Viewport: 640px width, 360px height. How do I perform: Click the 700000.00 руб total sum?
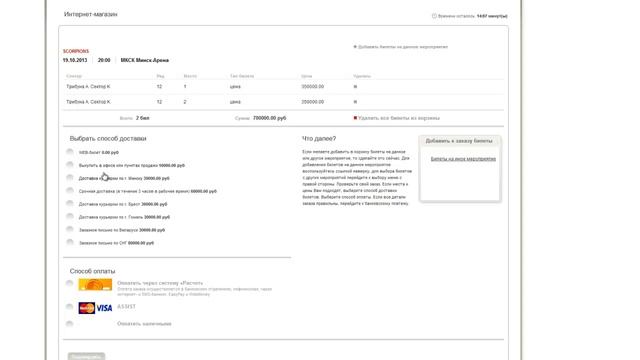[x=269, y=118]
